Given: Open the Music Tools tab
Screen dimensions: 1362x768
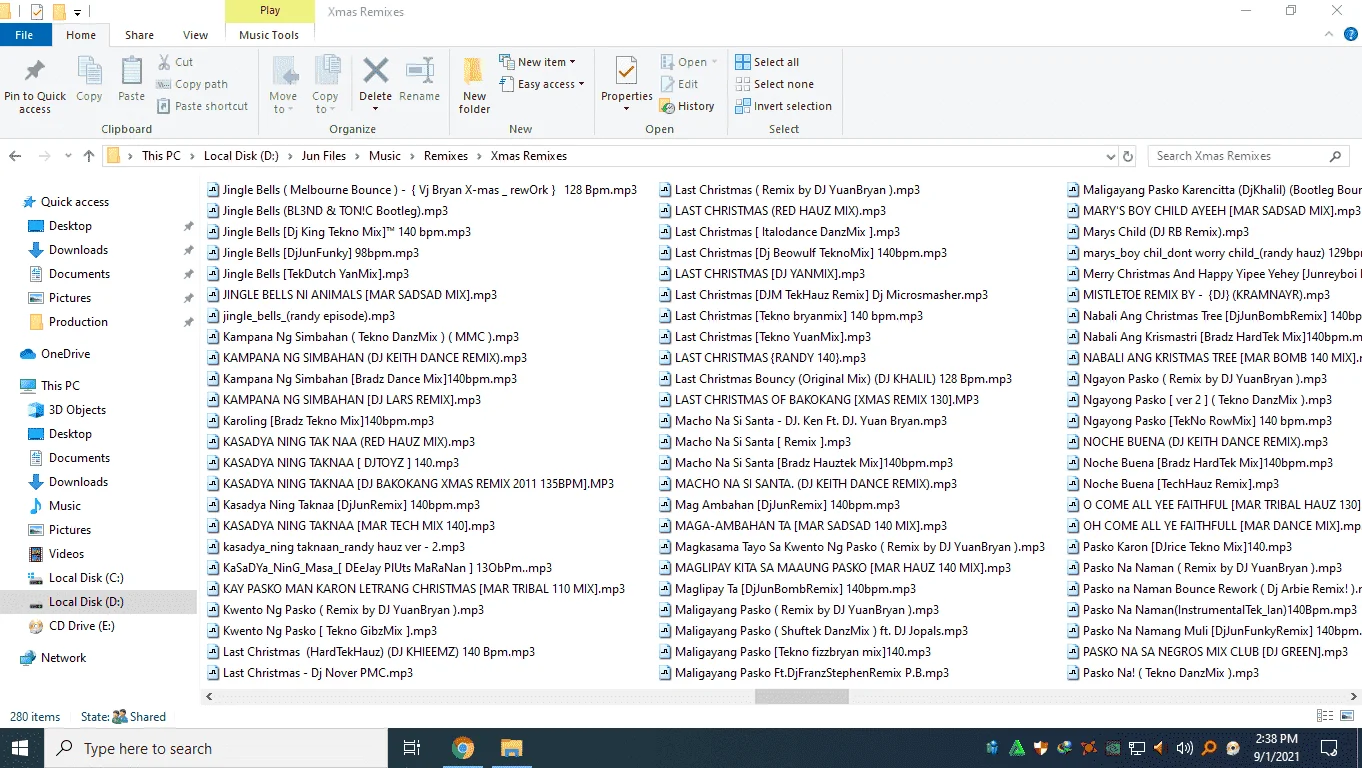Looking at the screenshot, I should click(269, 35).
